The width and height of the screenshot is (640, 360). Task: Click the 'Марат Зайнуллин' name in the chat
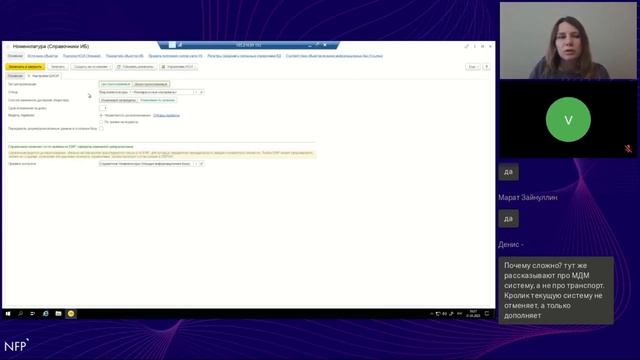coord(528,198)
